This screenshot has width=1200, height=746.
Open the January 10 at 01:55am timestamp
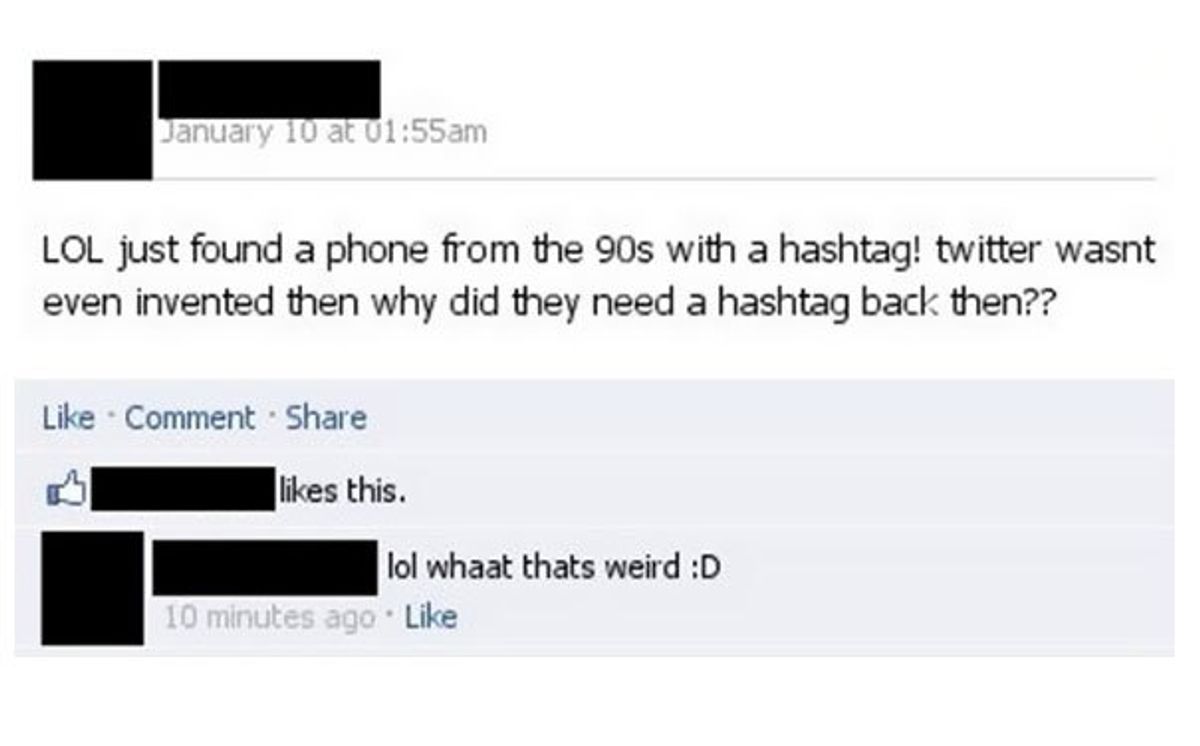[324, 132]
